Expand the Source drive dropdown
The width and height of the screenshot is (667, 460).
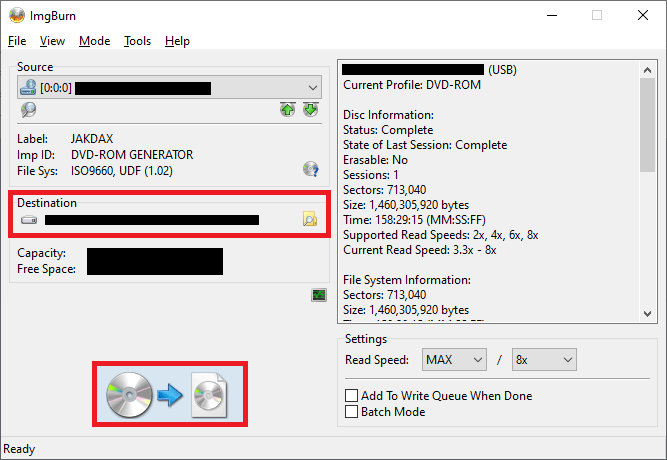[x=313, y=88]
